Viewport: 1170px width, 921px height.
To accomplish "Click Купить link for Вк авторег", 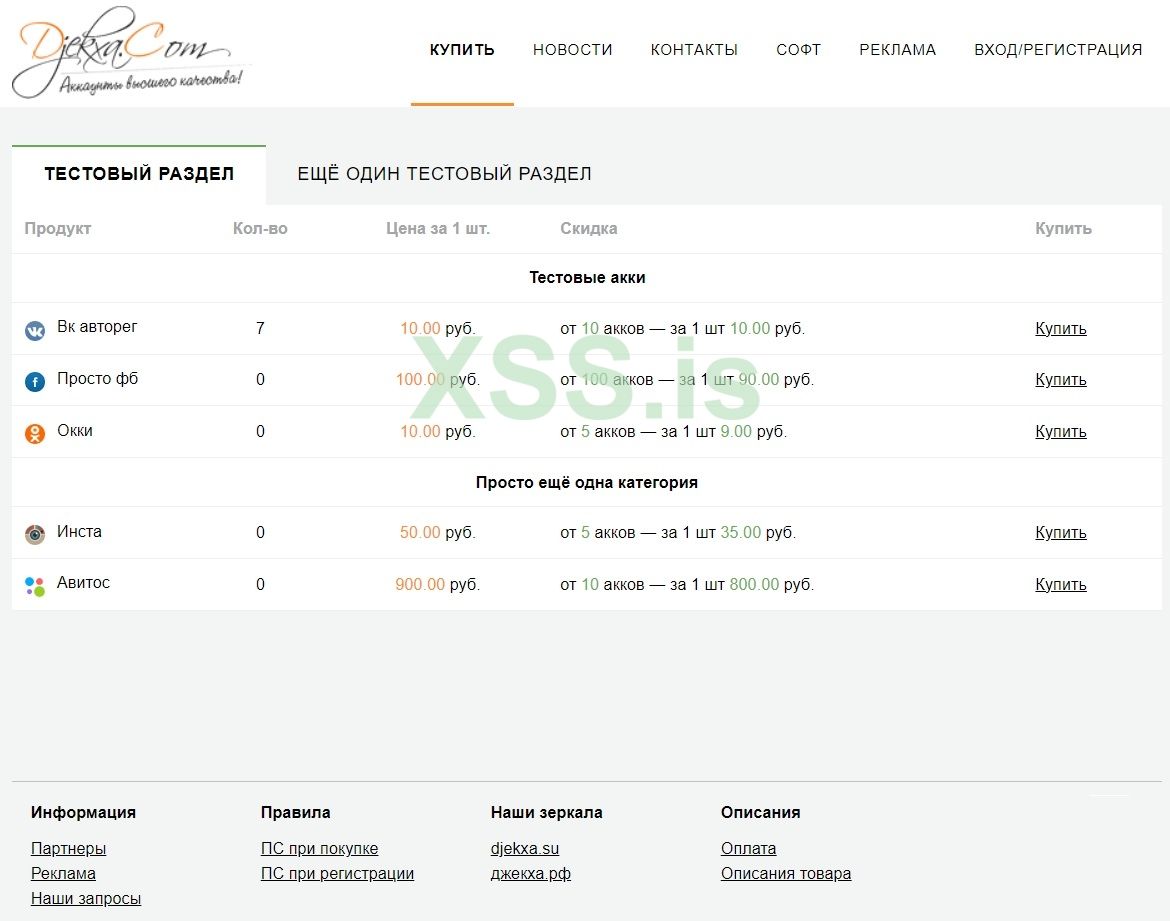I will (x=1060, y=328).
